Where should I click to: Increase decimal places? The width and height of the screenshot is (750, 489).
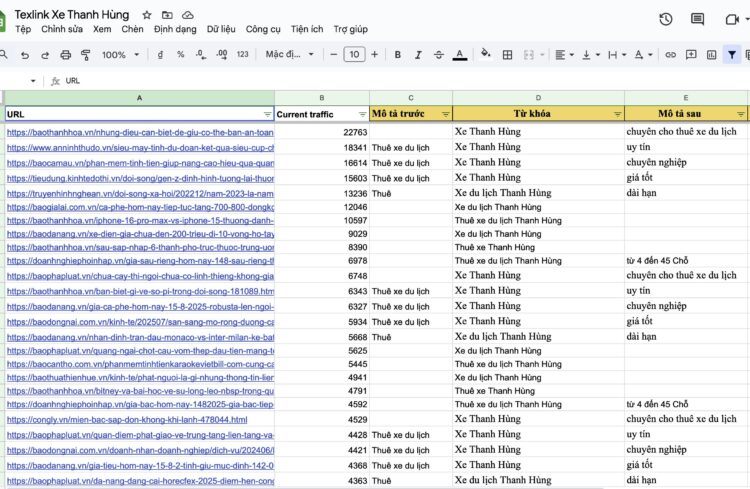point(221,55)
